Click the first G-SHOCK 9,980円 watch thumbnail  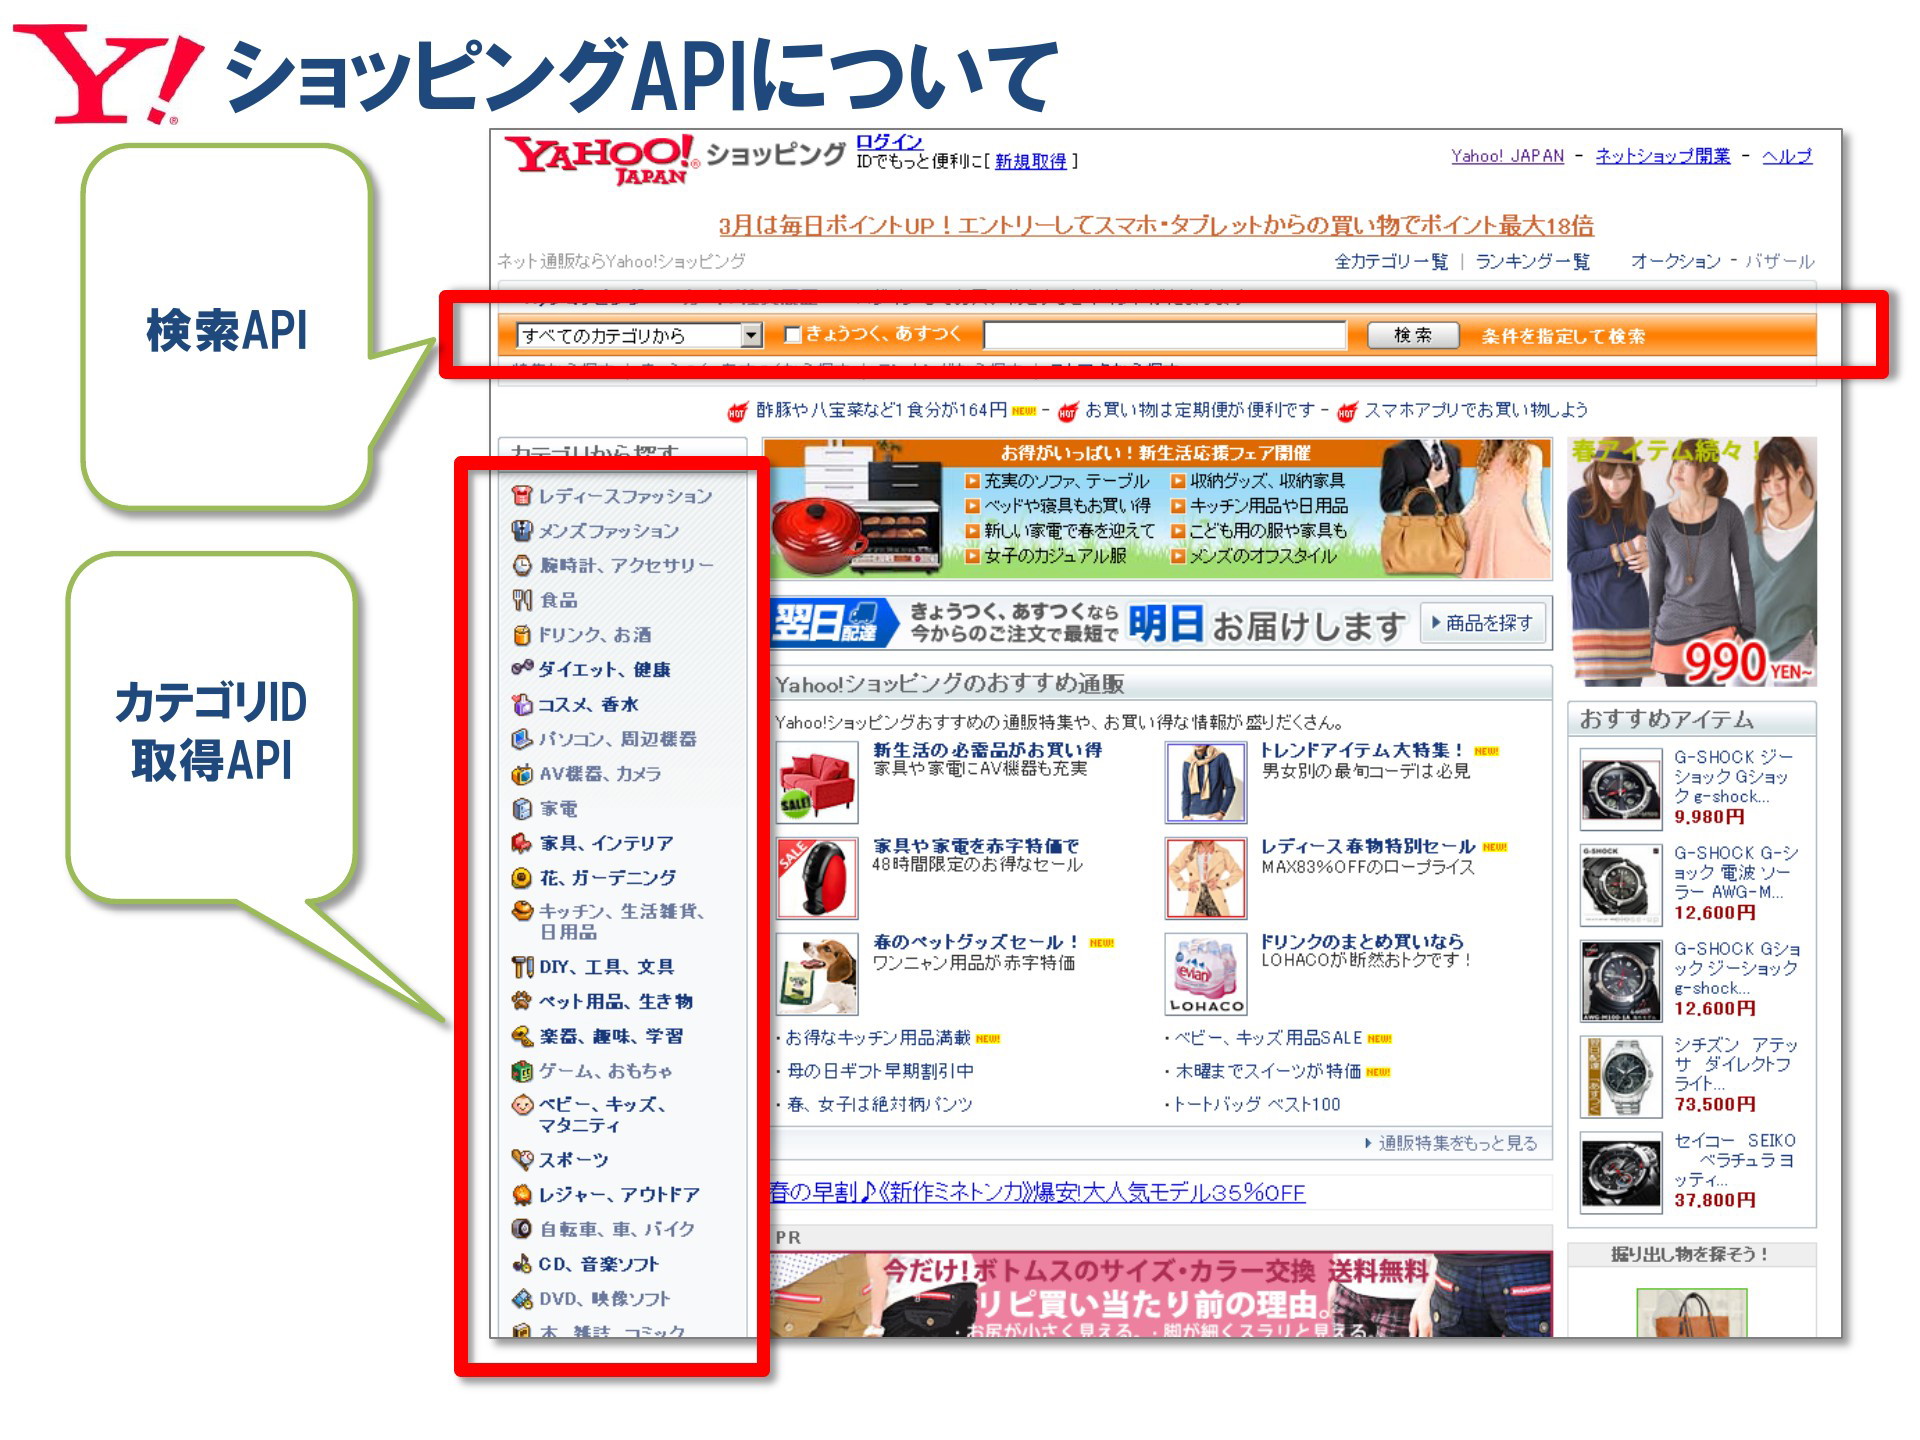tap(1621, 789)
